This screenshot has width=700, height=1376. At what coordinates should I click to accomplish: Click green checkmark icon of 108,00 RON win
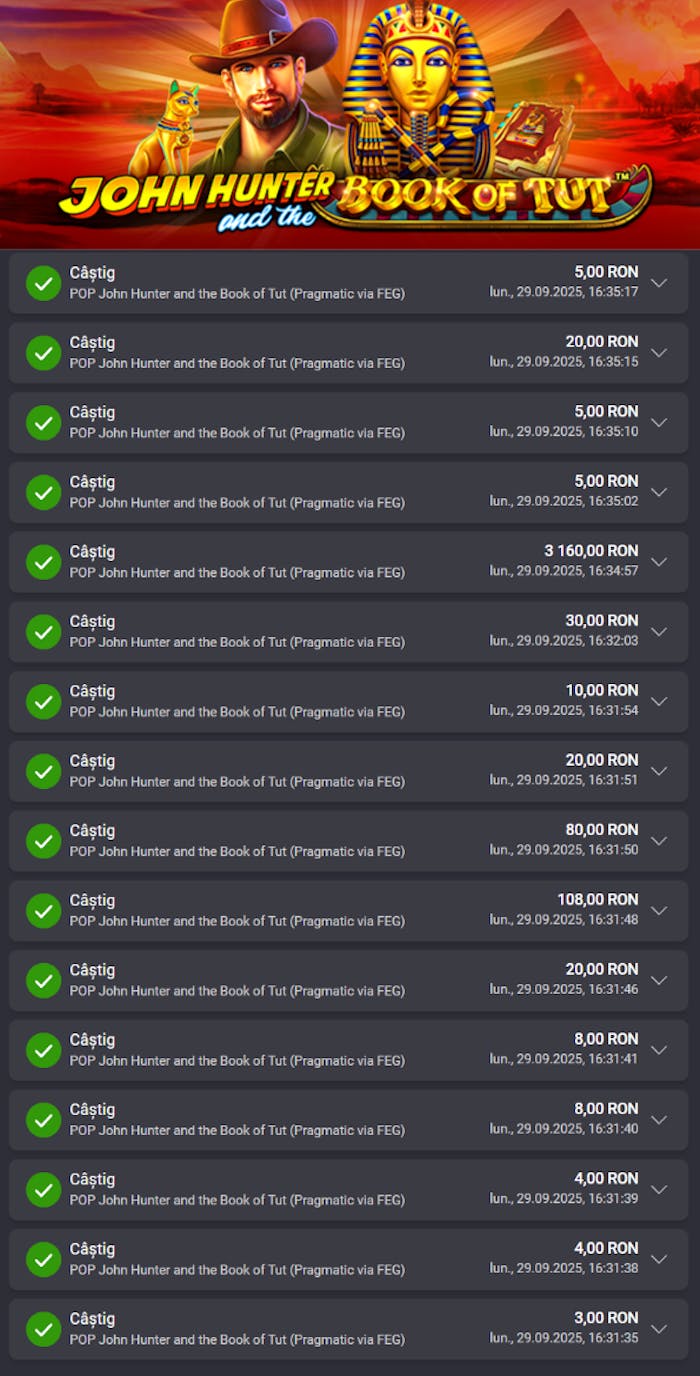(43, 911)
